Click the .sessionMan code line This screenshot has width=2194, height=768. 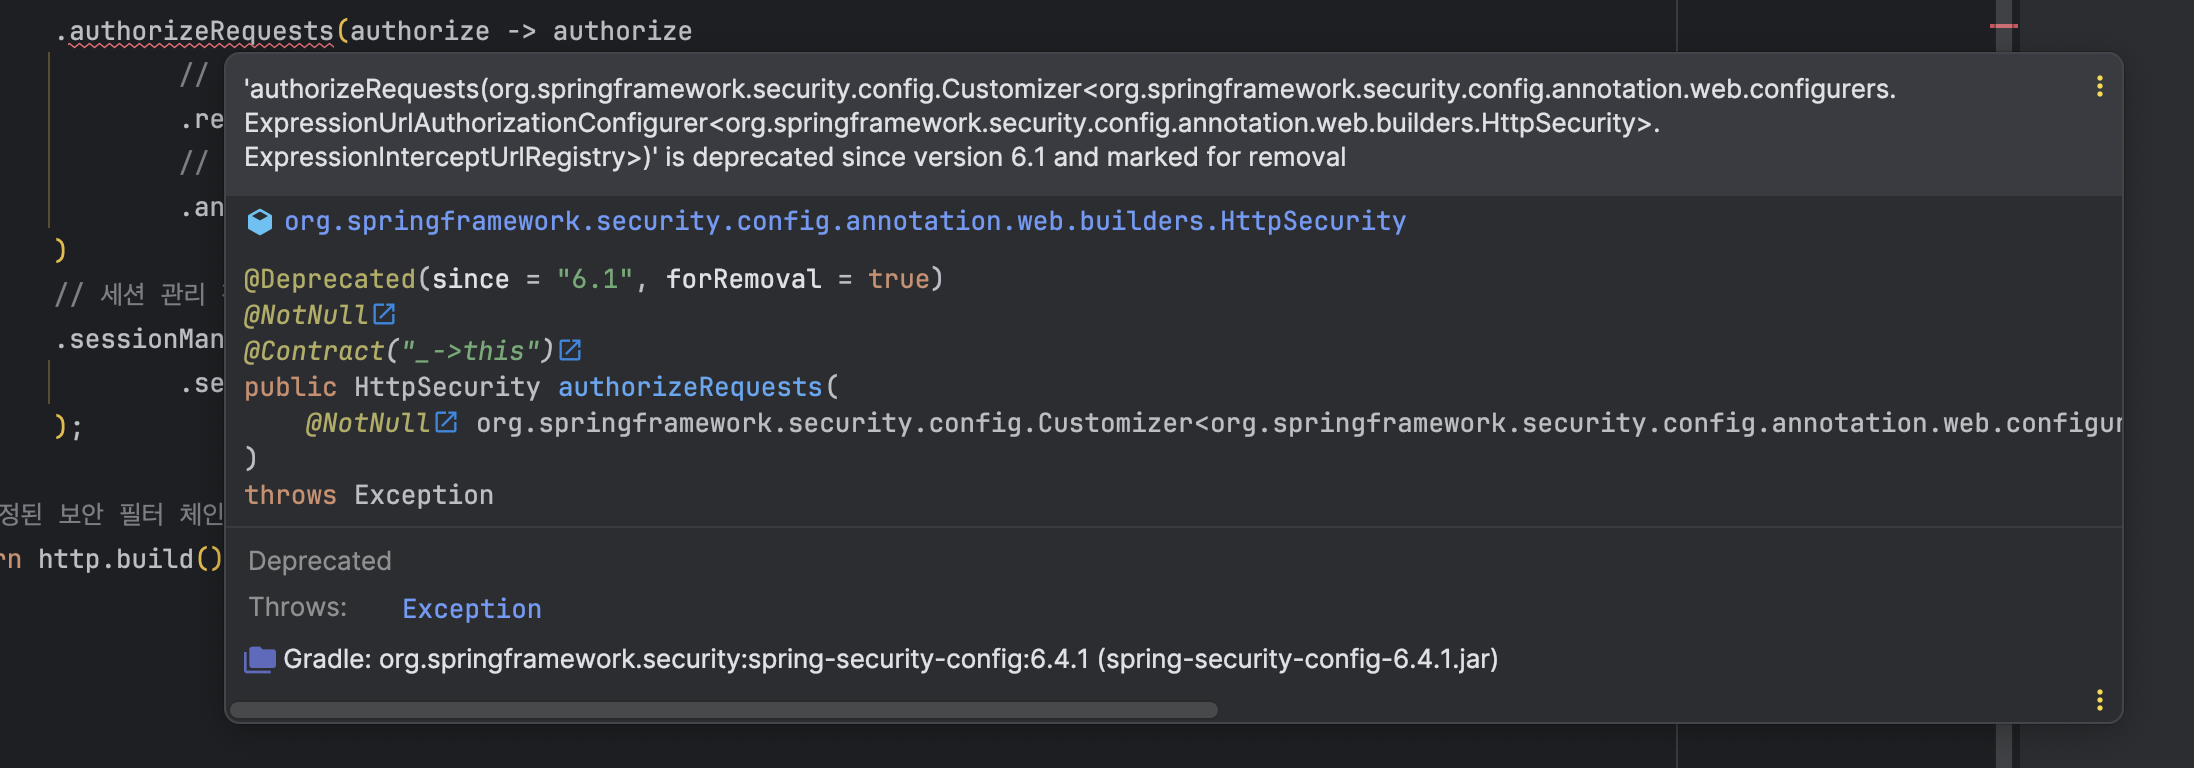[x=140, y=339]
